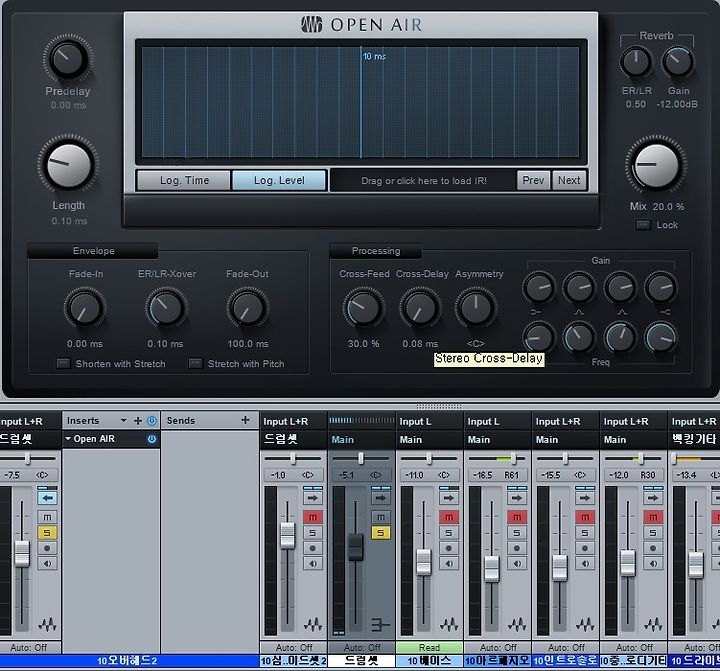Click the waveform track icon on -7.5 channel

[x=47, y=624]
